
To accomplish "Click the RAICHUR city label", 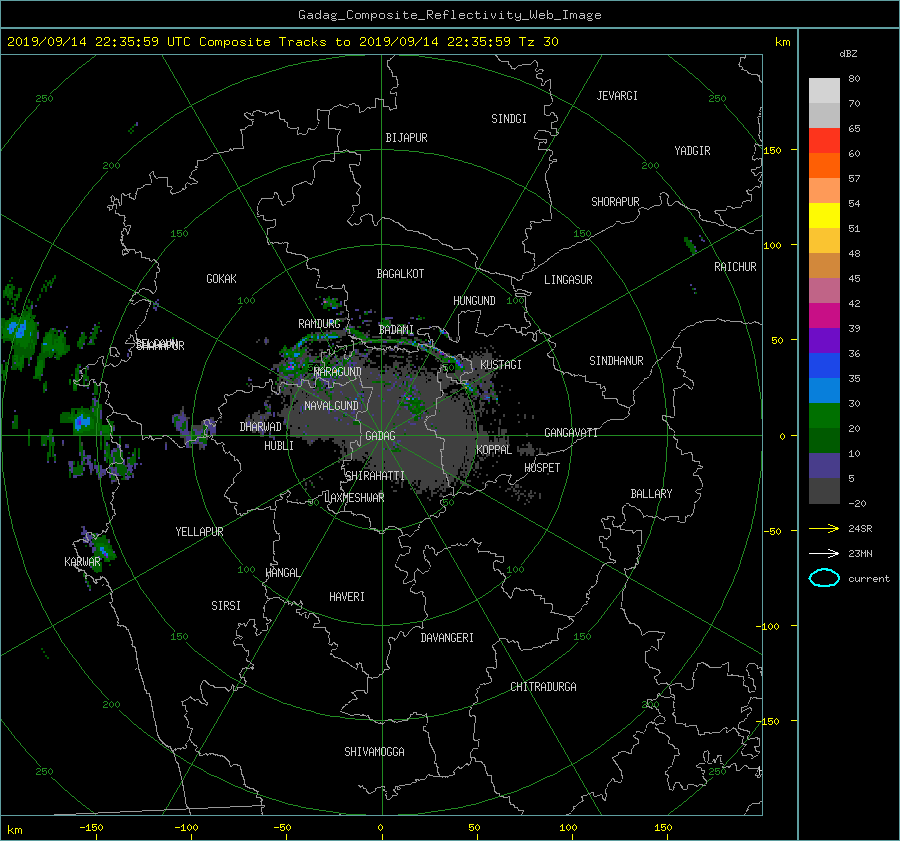I will pos(735,267).
